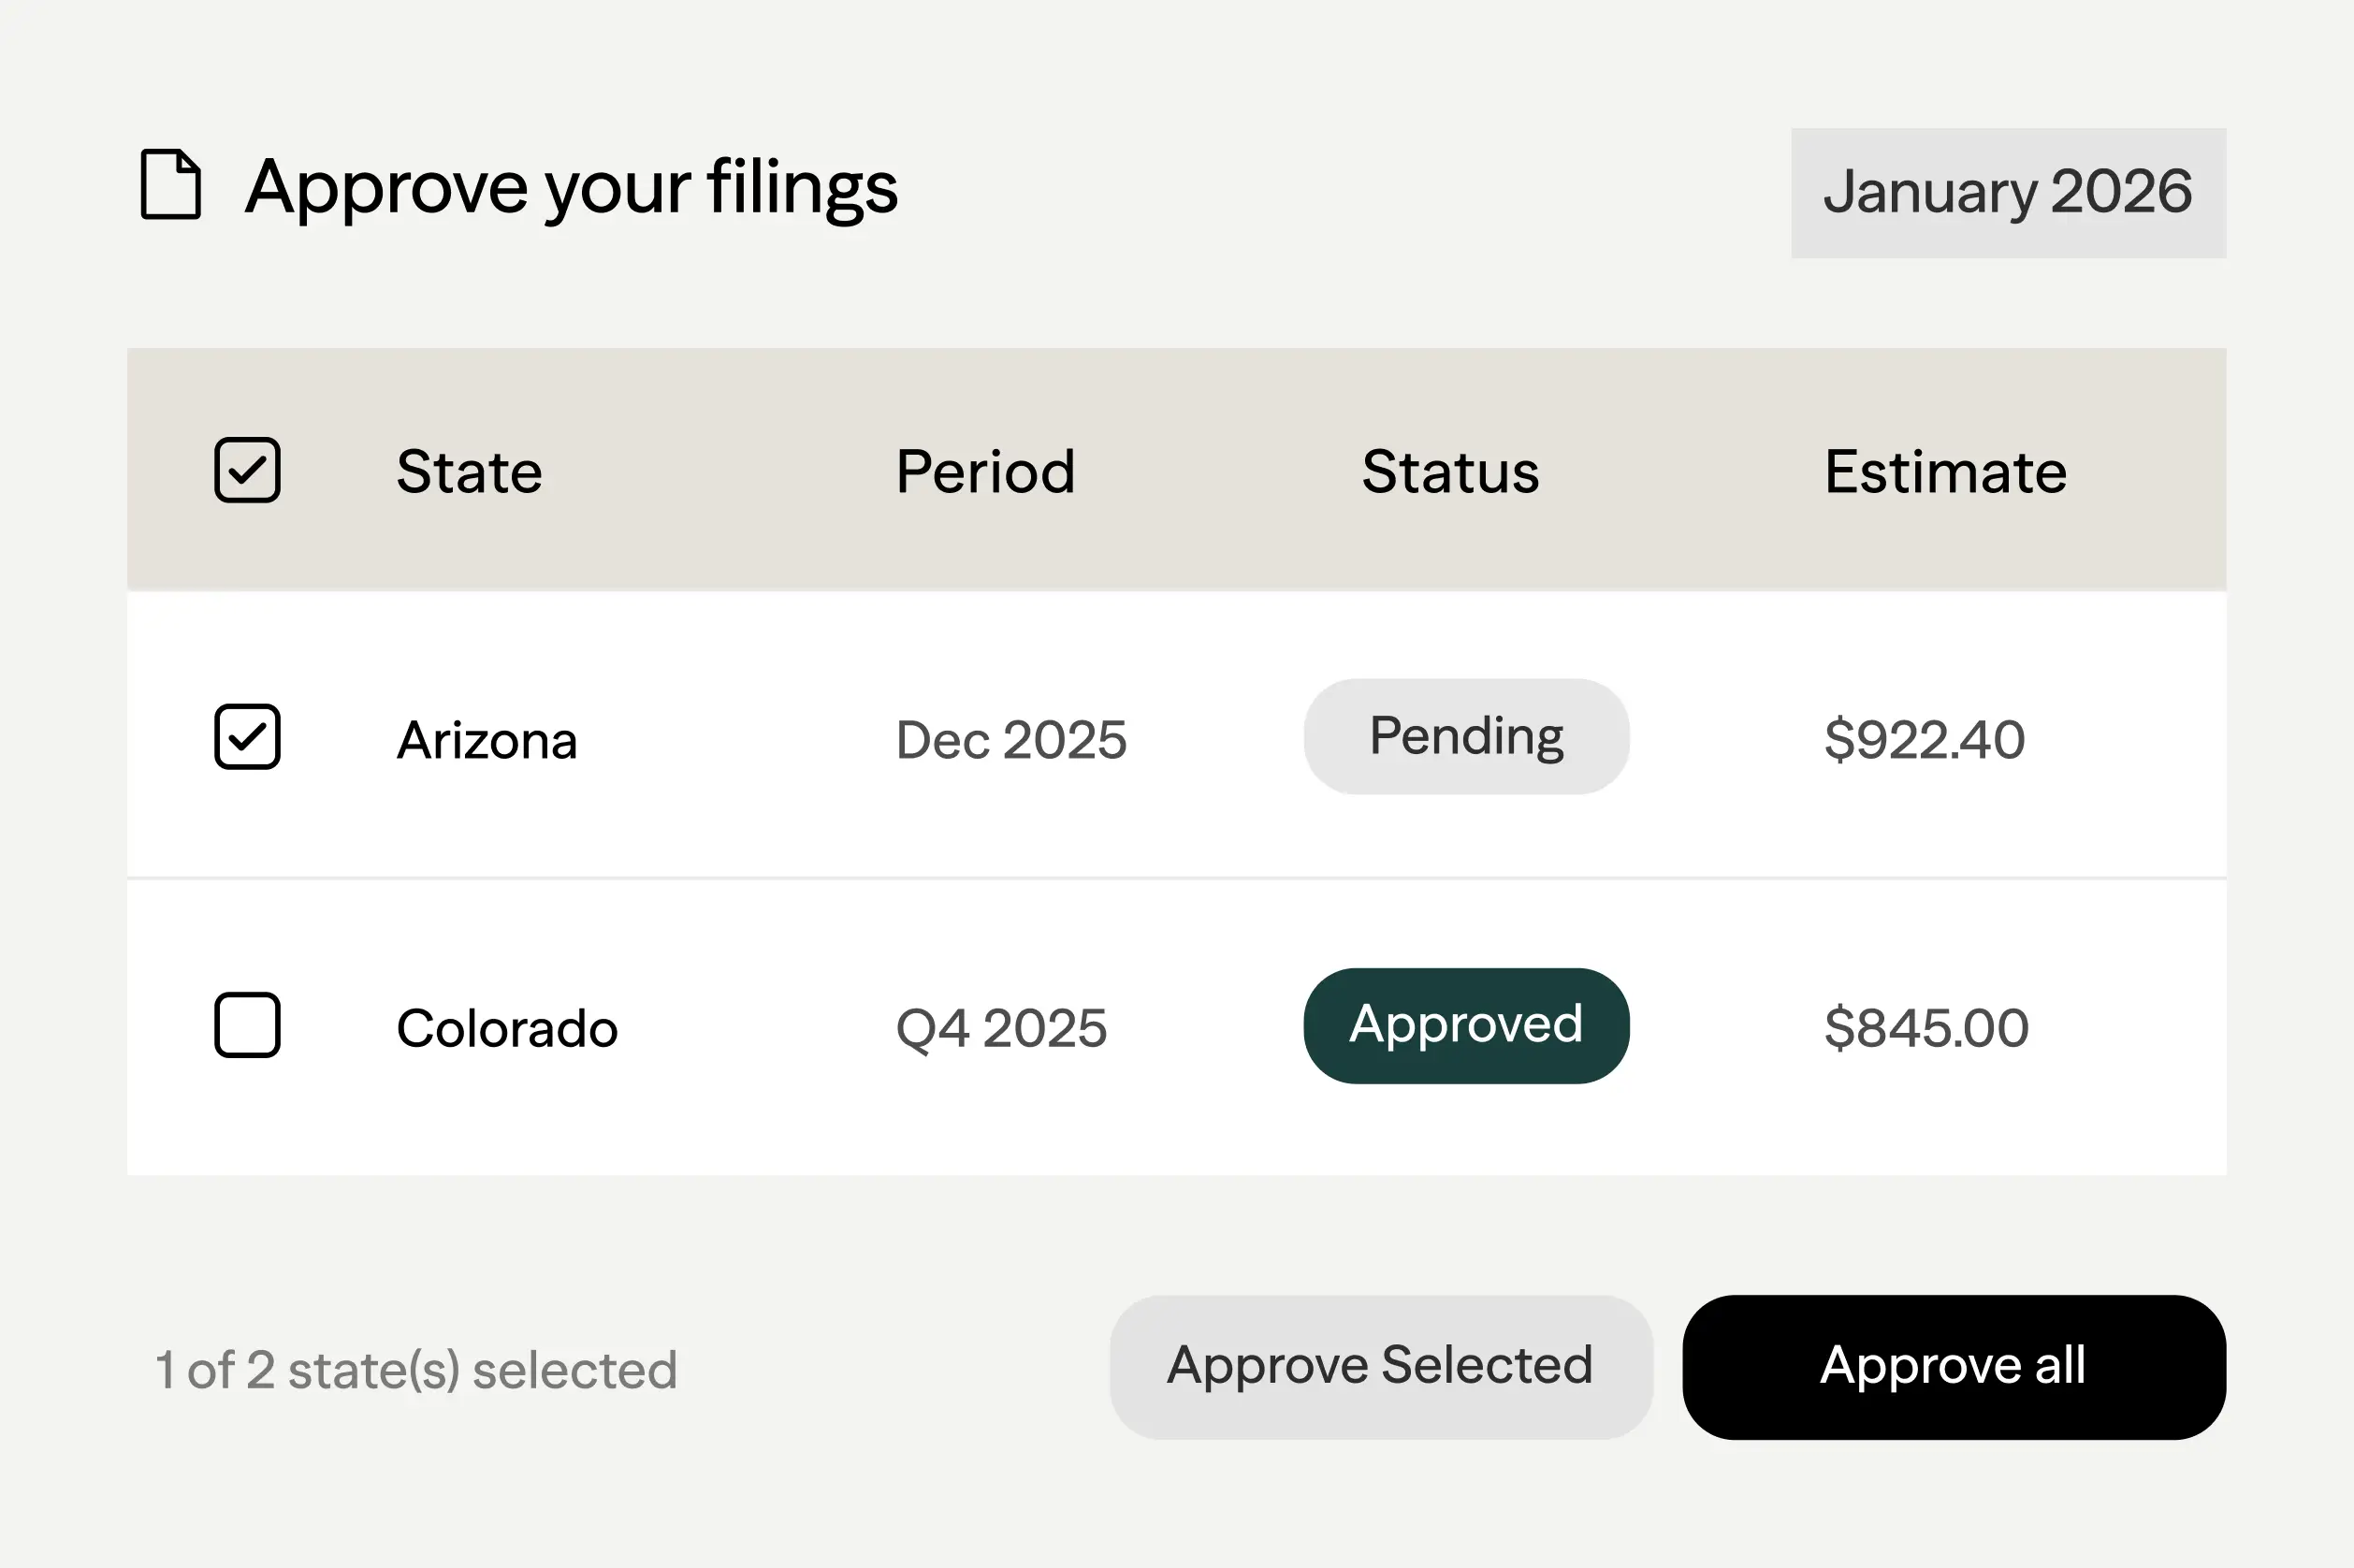Click the Status column header
This screenshot has height=1568, width=2354.
[x=1450, y=471]
